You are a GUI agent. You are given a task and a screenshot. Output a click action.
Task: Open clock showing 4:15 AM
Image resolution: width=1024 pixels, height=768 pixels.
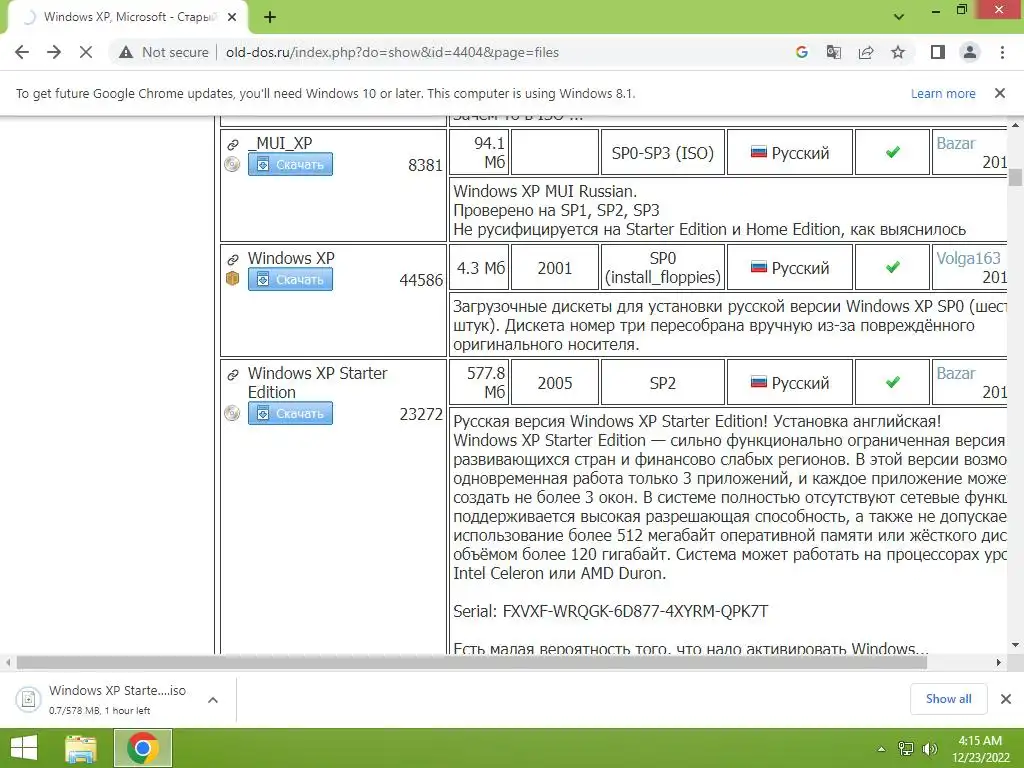click(x=980, y=749)
